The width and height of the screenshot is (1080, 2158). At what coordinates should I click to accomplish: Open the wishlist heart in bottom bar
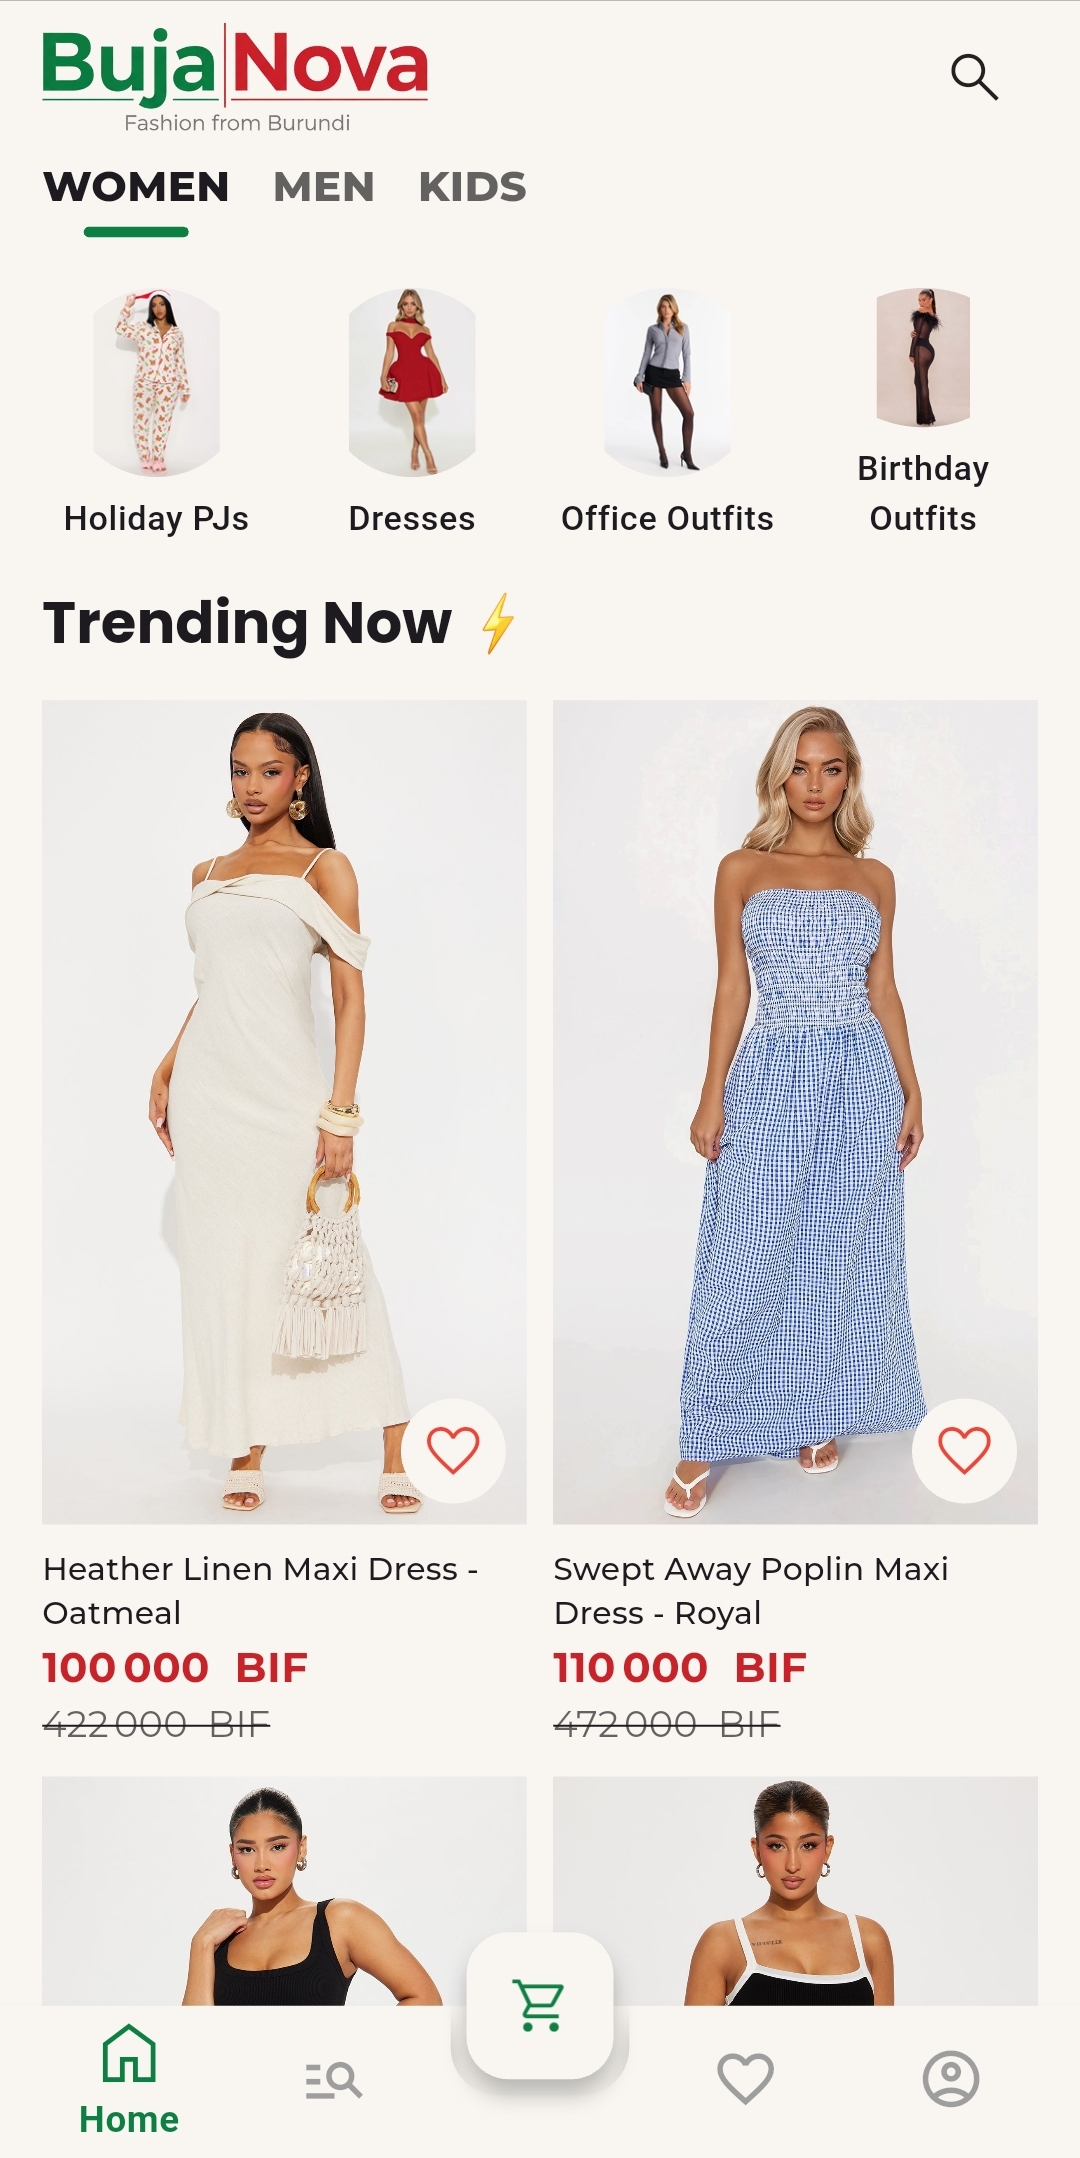746,2078
